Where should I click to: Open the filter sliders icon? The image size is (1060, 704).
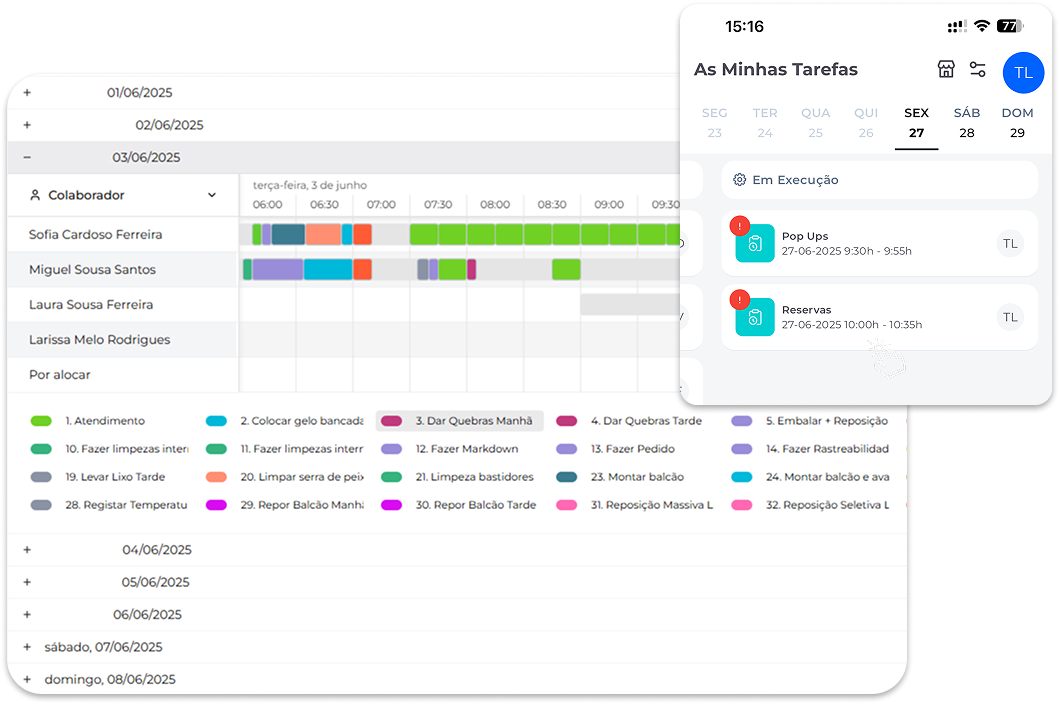(x=978, y=69)
